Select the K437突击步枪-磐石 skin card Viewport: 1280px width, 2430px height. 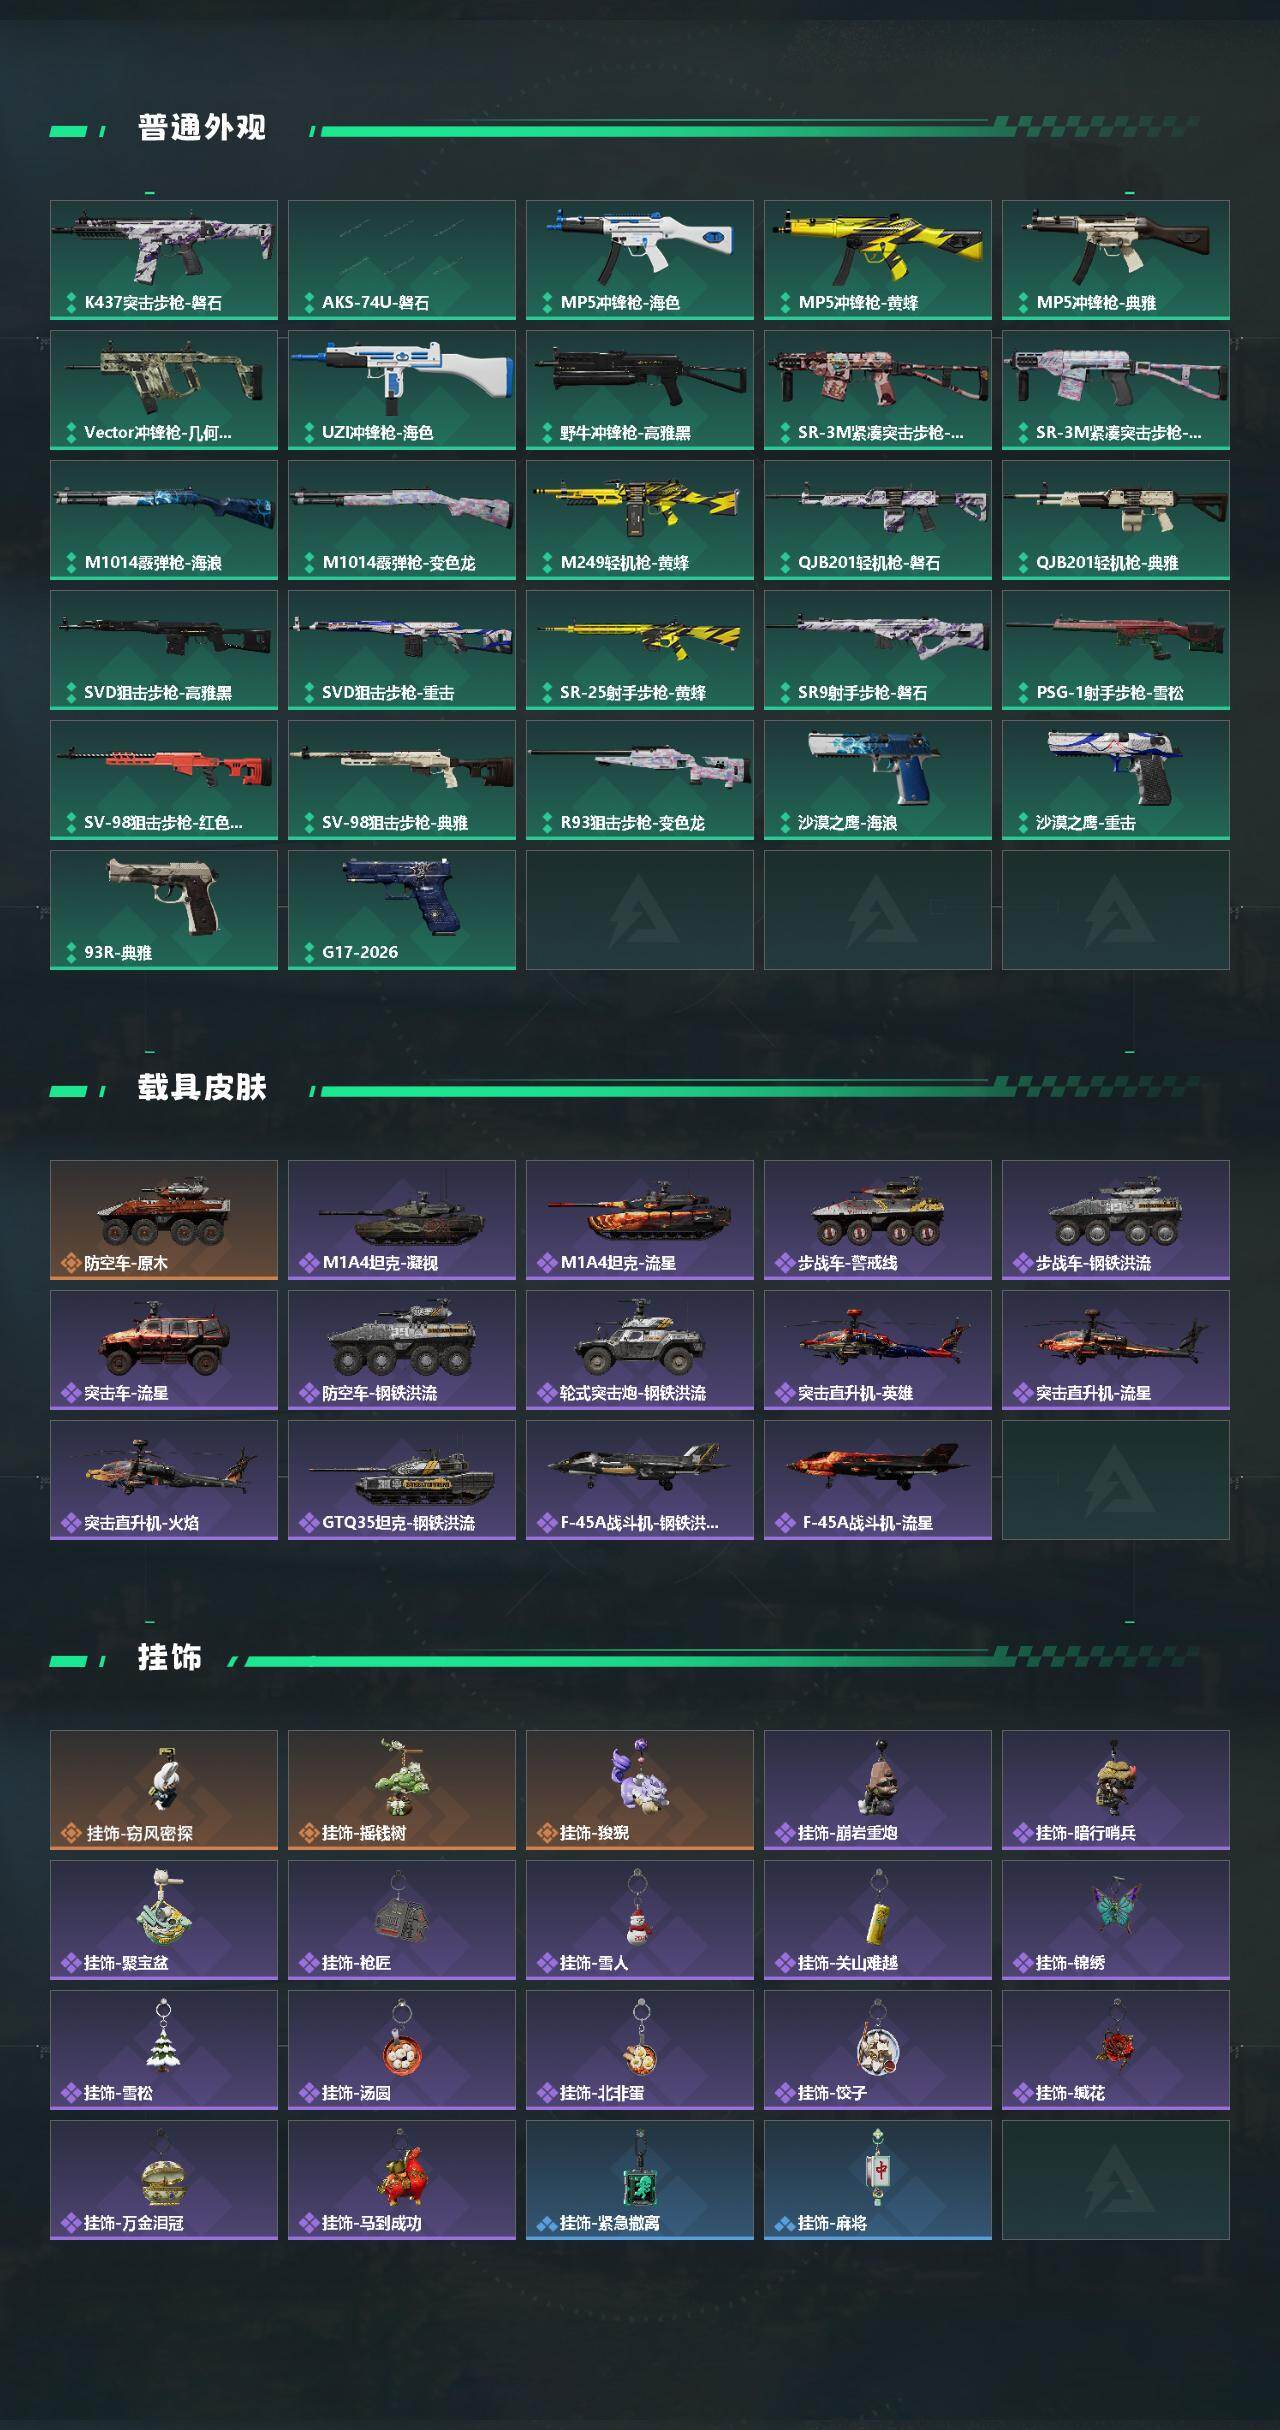coord(164,260)
